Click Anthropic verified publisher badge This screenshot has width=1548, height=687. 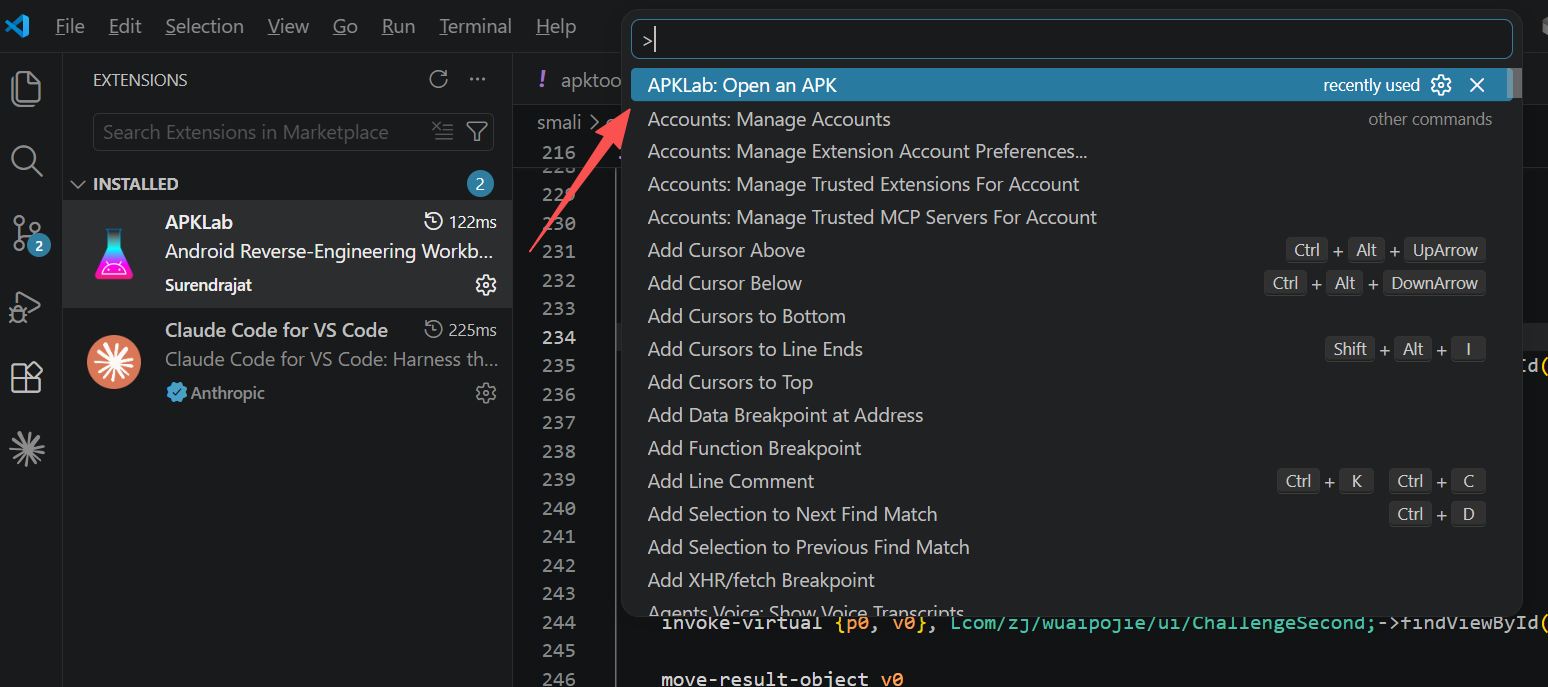[176, 393]
